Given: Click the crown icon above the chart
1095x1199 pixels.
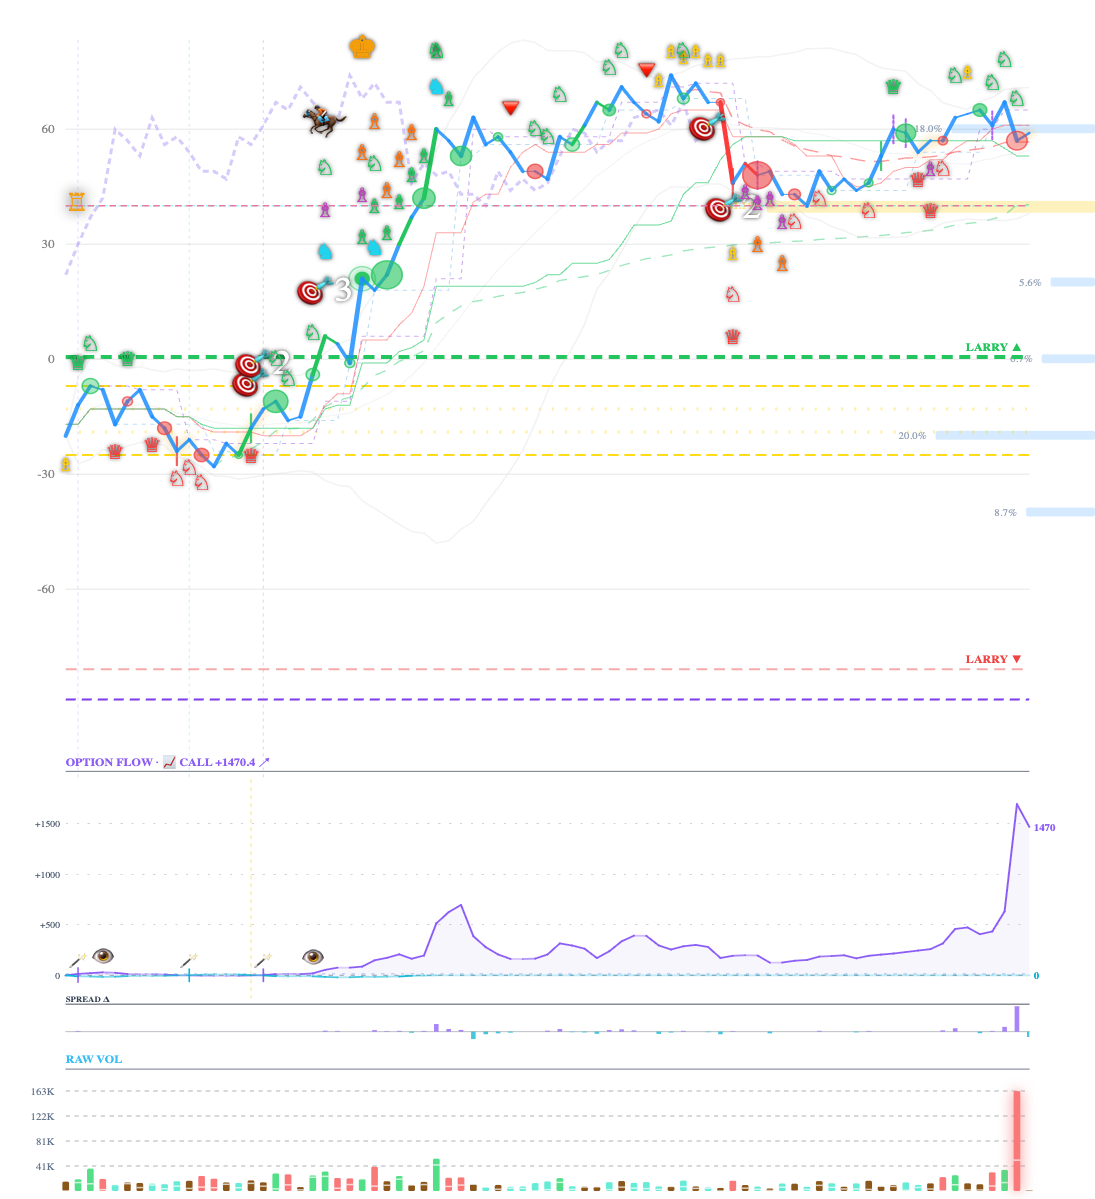Looking at the screenshot, I should point(362,47).
